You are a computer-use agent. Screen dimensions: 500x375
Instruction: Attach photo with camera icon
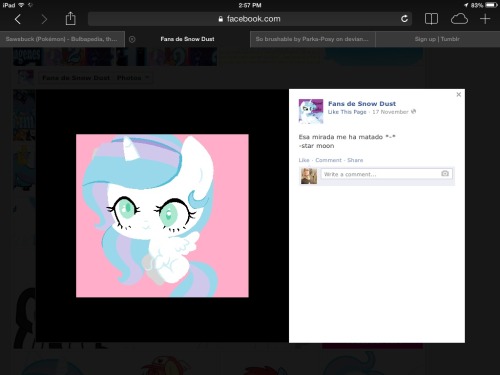click(x=445, y=174)
